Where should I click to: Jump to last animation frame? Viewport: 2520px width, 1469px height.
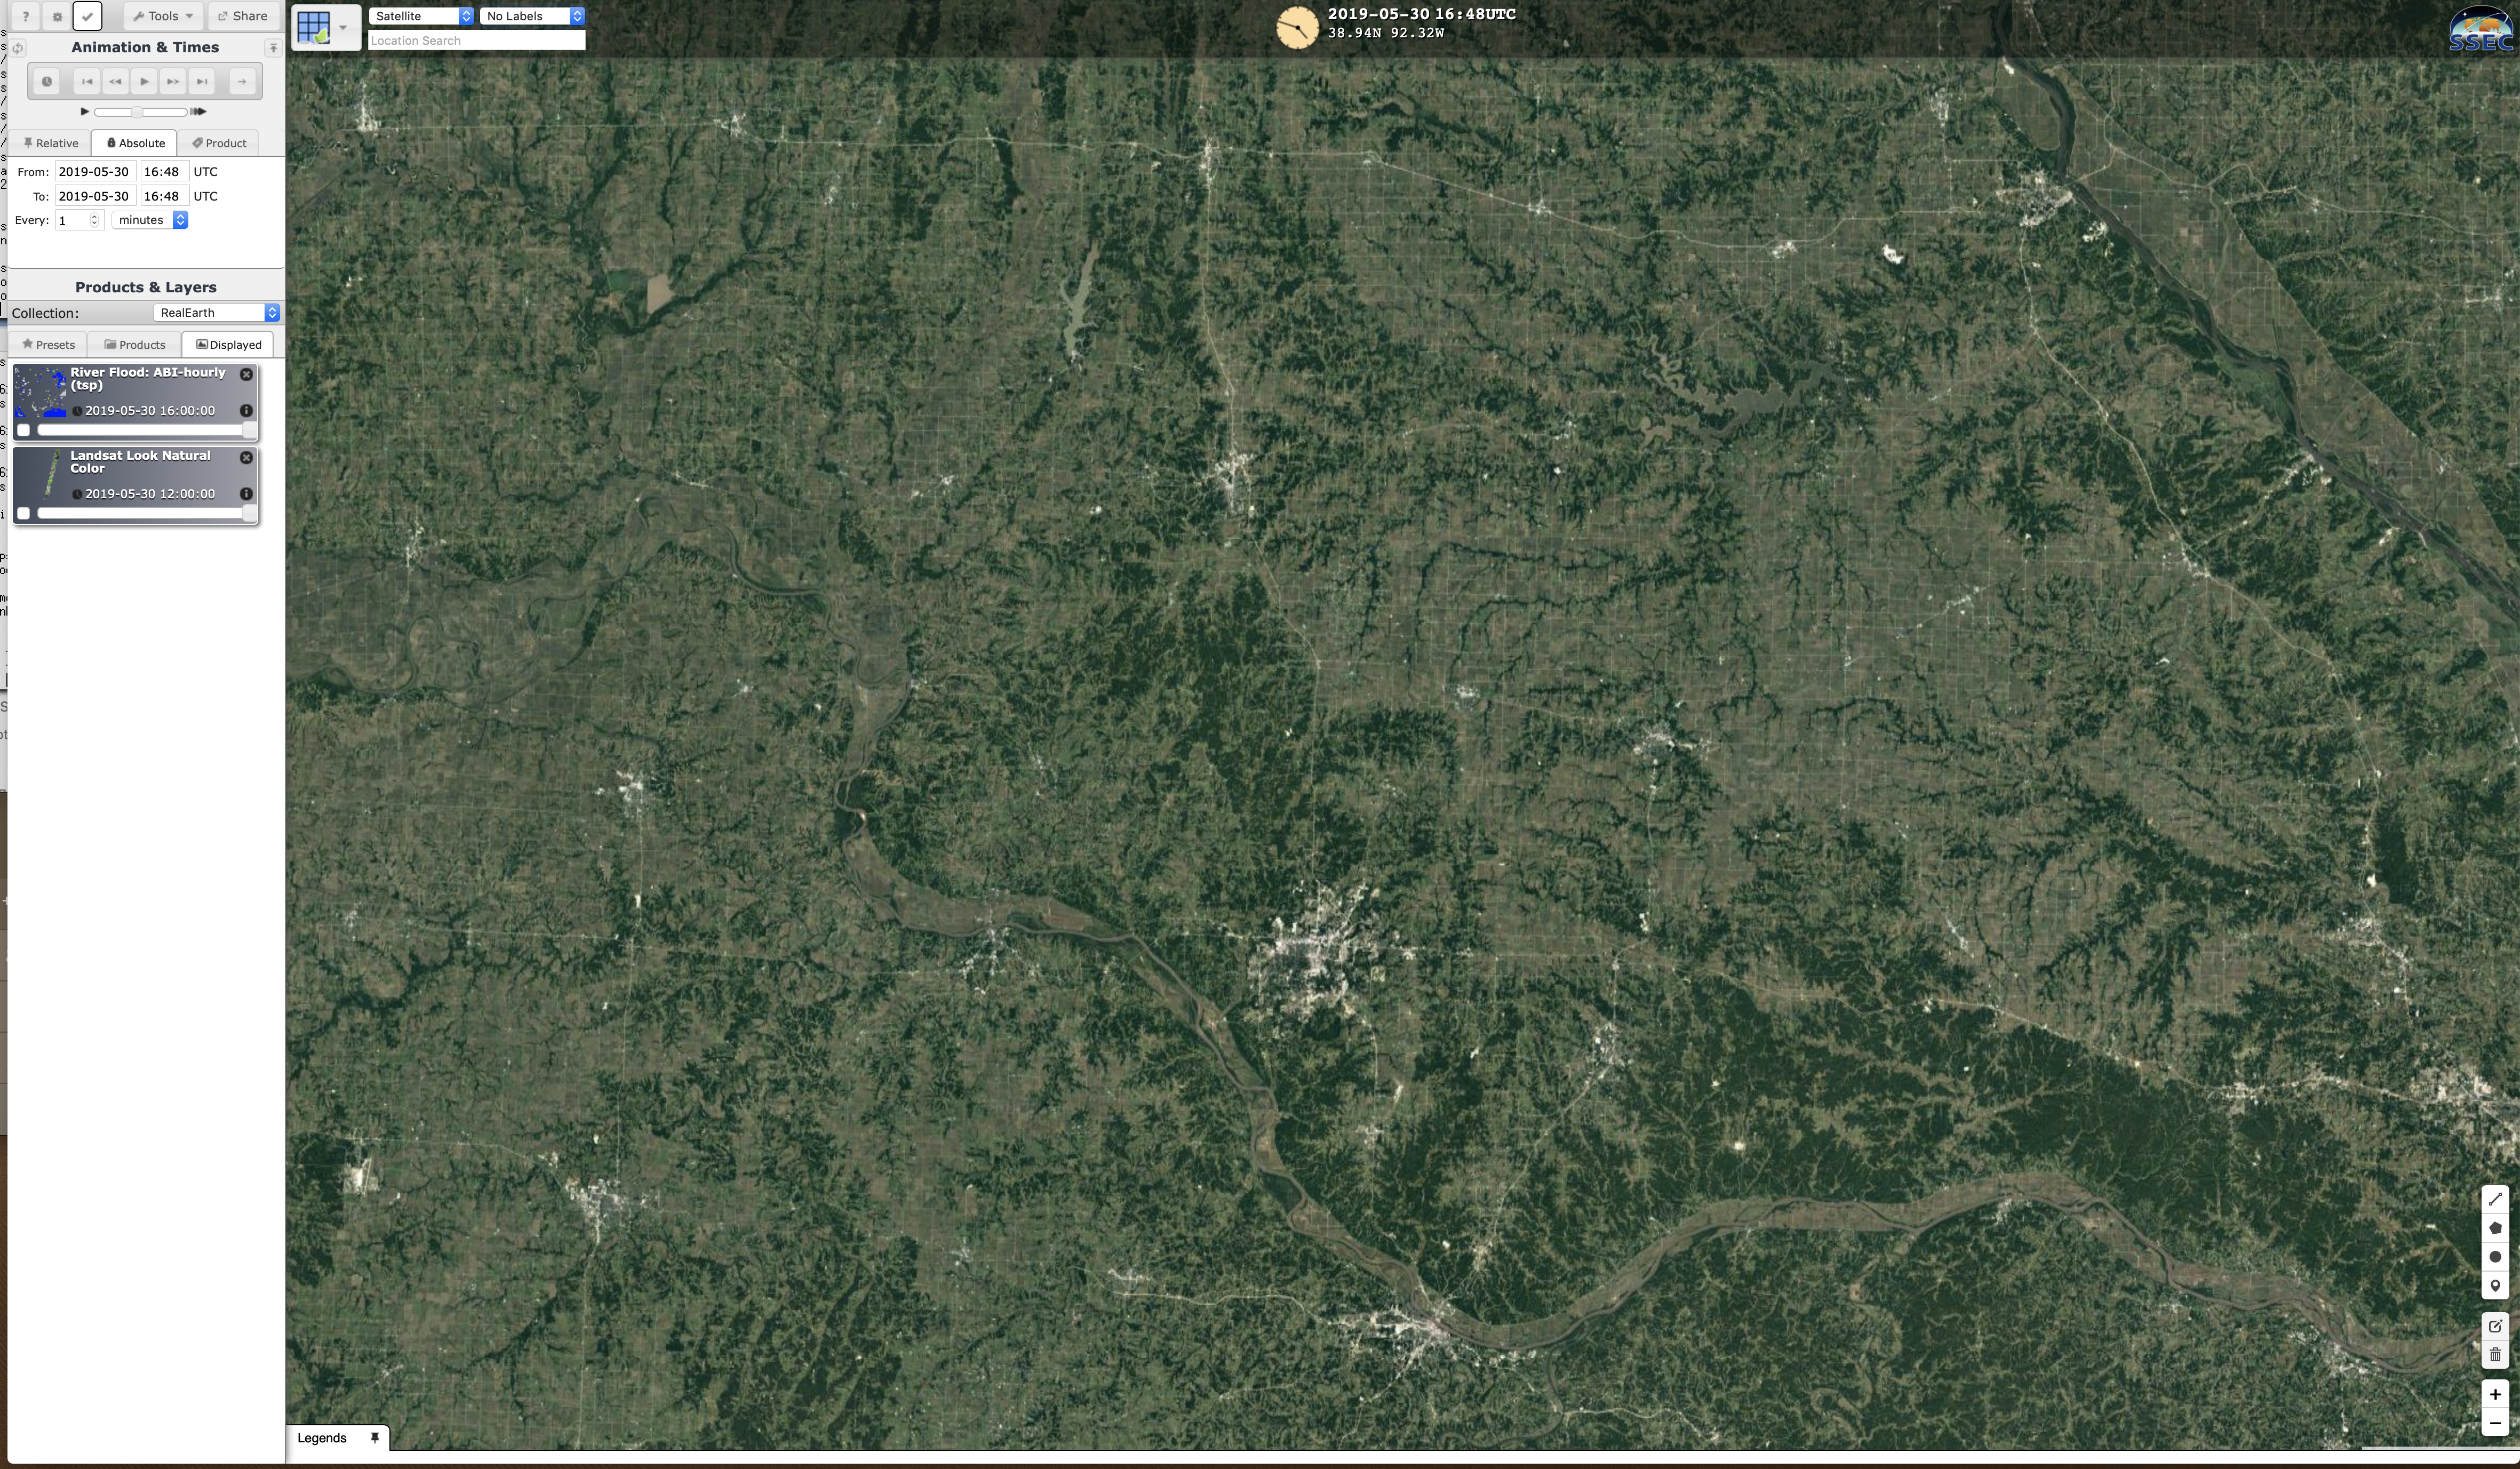(202, 82)
